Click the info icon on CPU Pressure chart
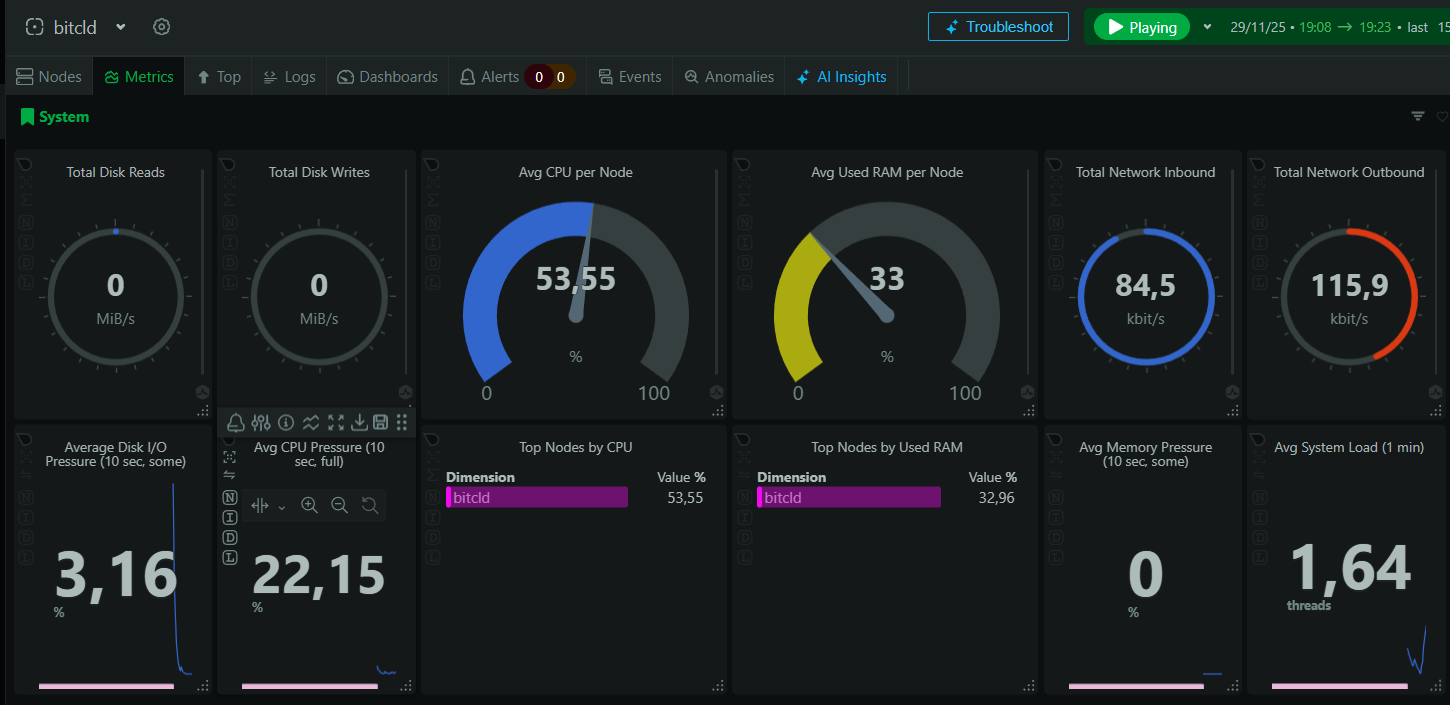The height and width of the screenshot is (705, 1450). pyautogui.click(x=286, y=422)
